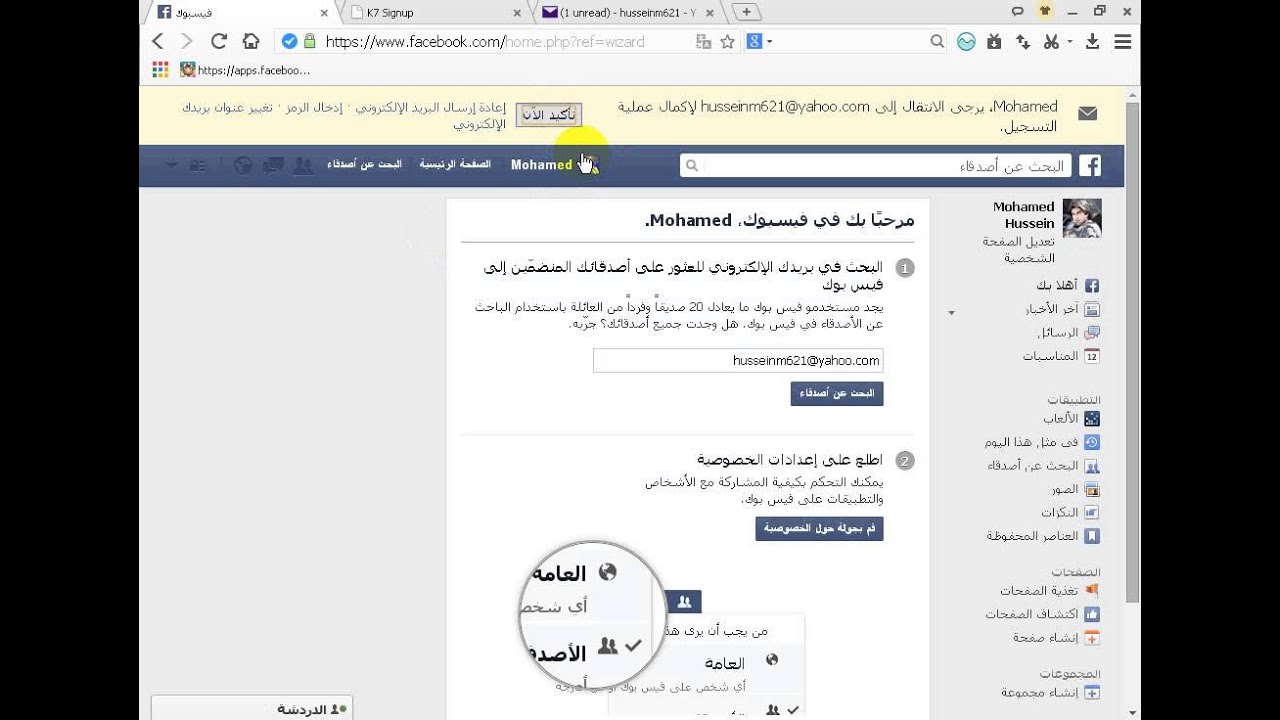Image resolution: width=1280 pixels, height=720 pixels.
Task: Click the Facebook search box
Action: pyautogui.click(x=875, y=165)
